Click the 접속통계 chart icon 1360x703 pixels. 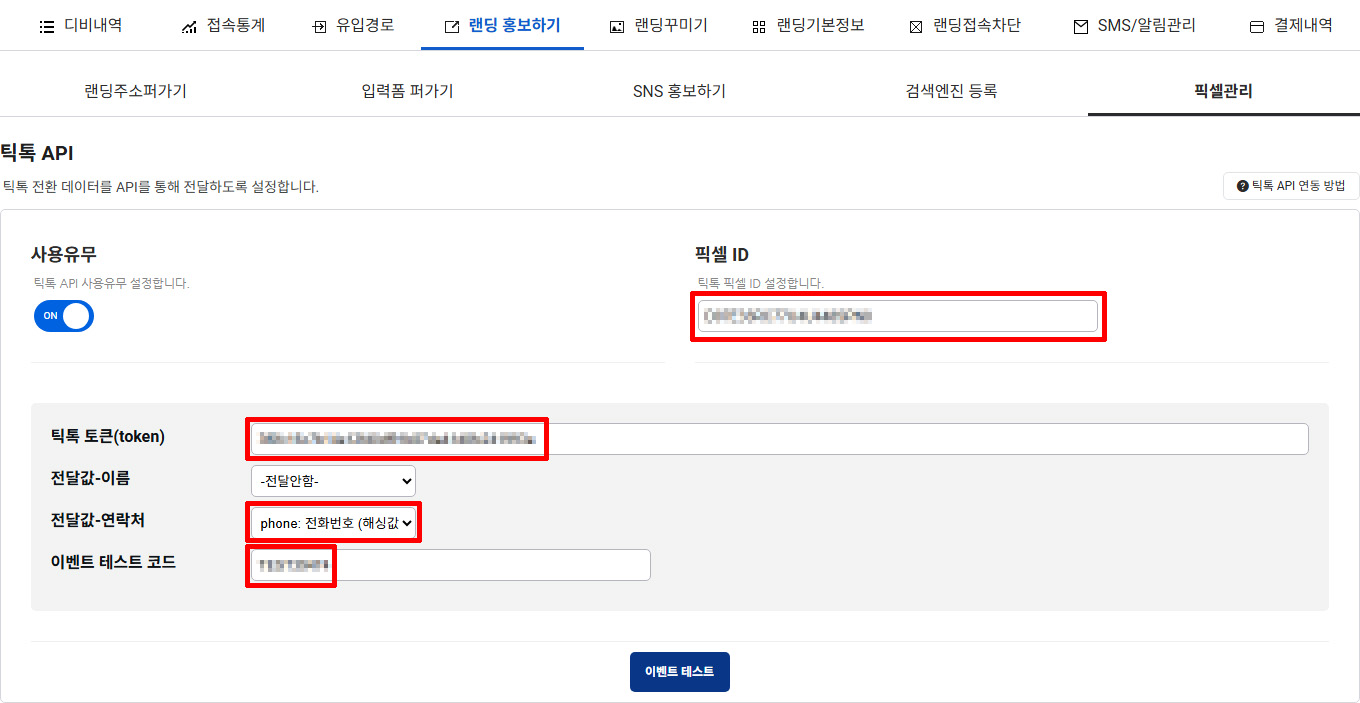[189, 27]
